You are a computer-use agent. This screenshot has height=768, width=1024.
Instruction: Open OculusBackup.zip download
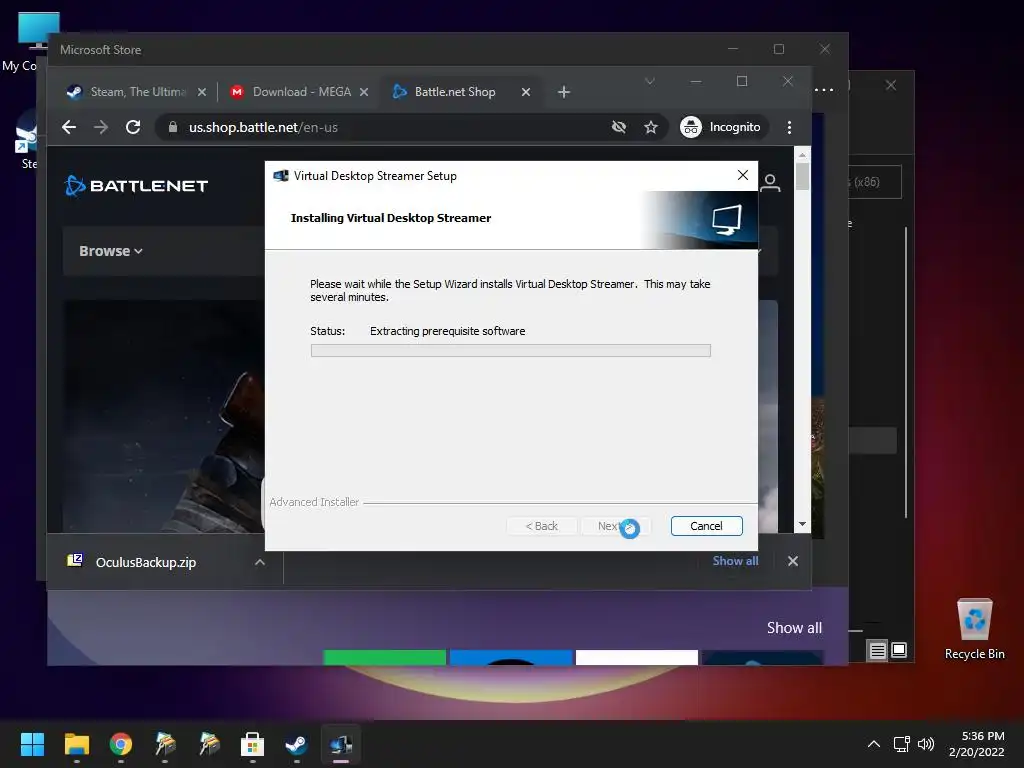[146, 562]
